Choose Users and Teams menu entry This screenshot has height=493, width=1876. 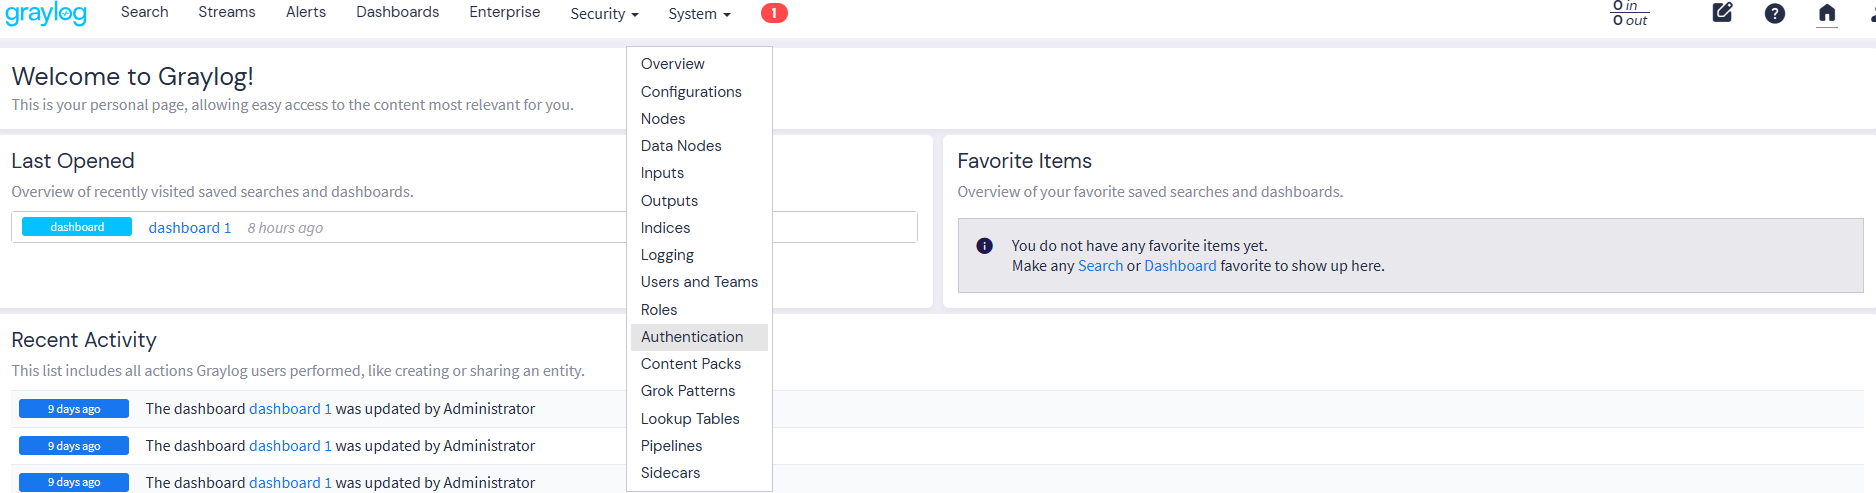[x=699, y=282]
